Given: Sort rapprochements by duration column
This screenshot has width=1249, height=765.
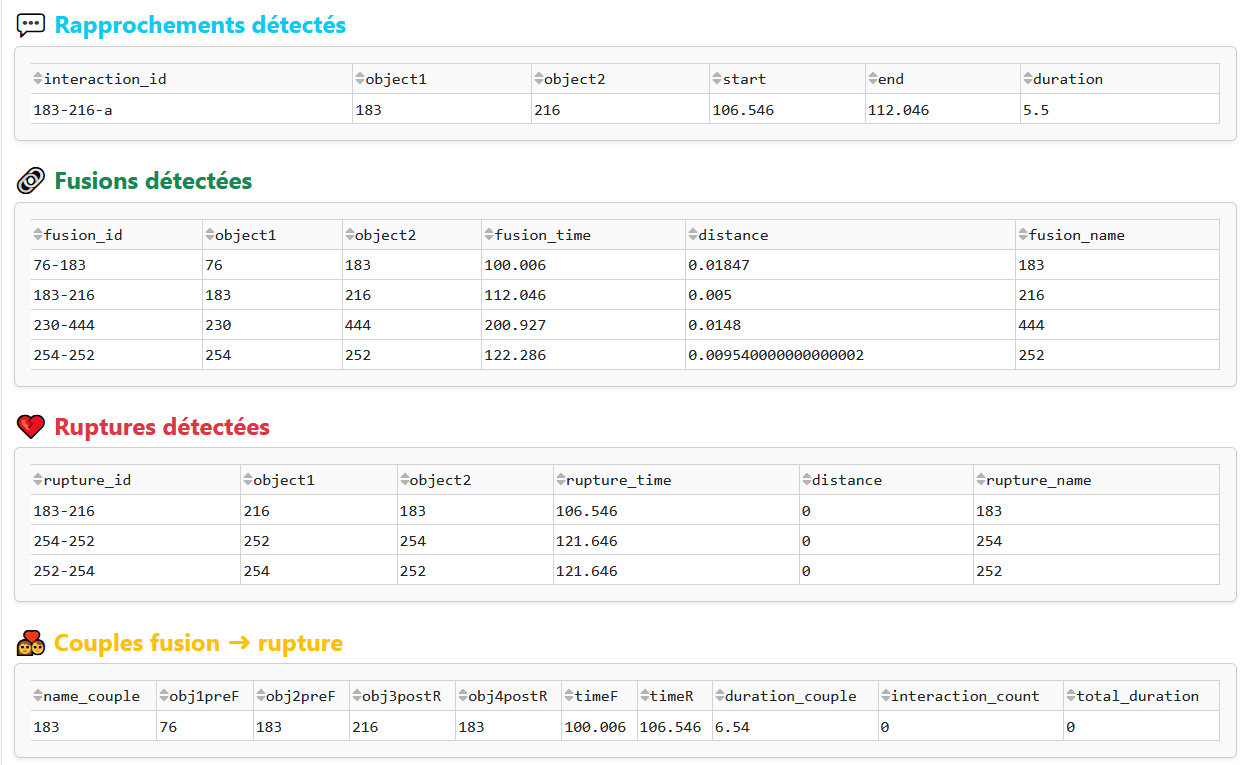Looking at the screenshot, I should (1027, 79).
